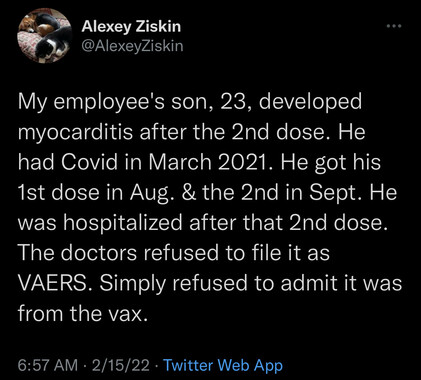Open the three-dot more options menu

pyautogui.click(x=394, y=26)
